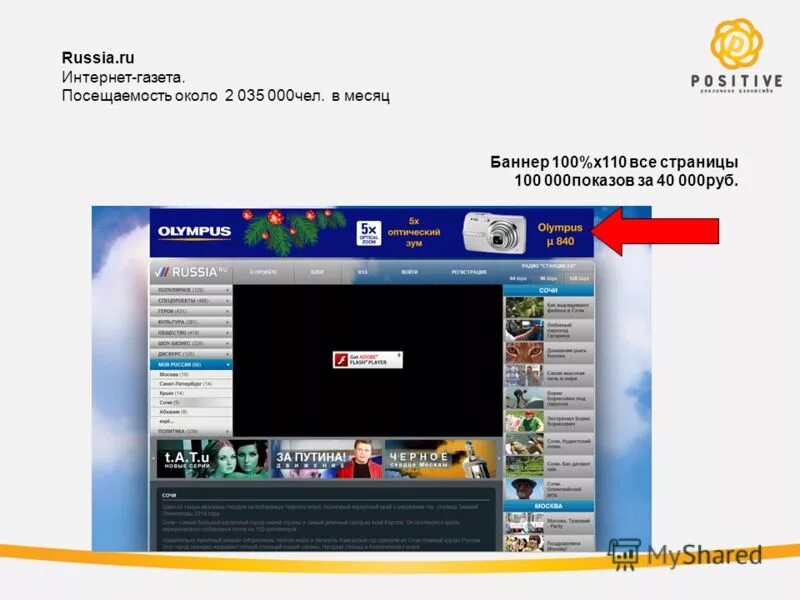Select Москва (10) subcategory
Viewport: 800px width, 600px height.
coord(191,374)
